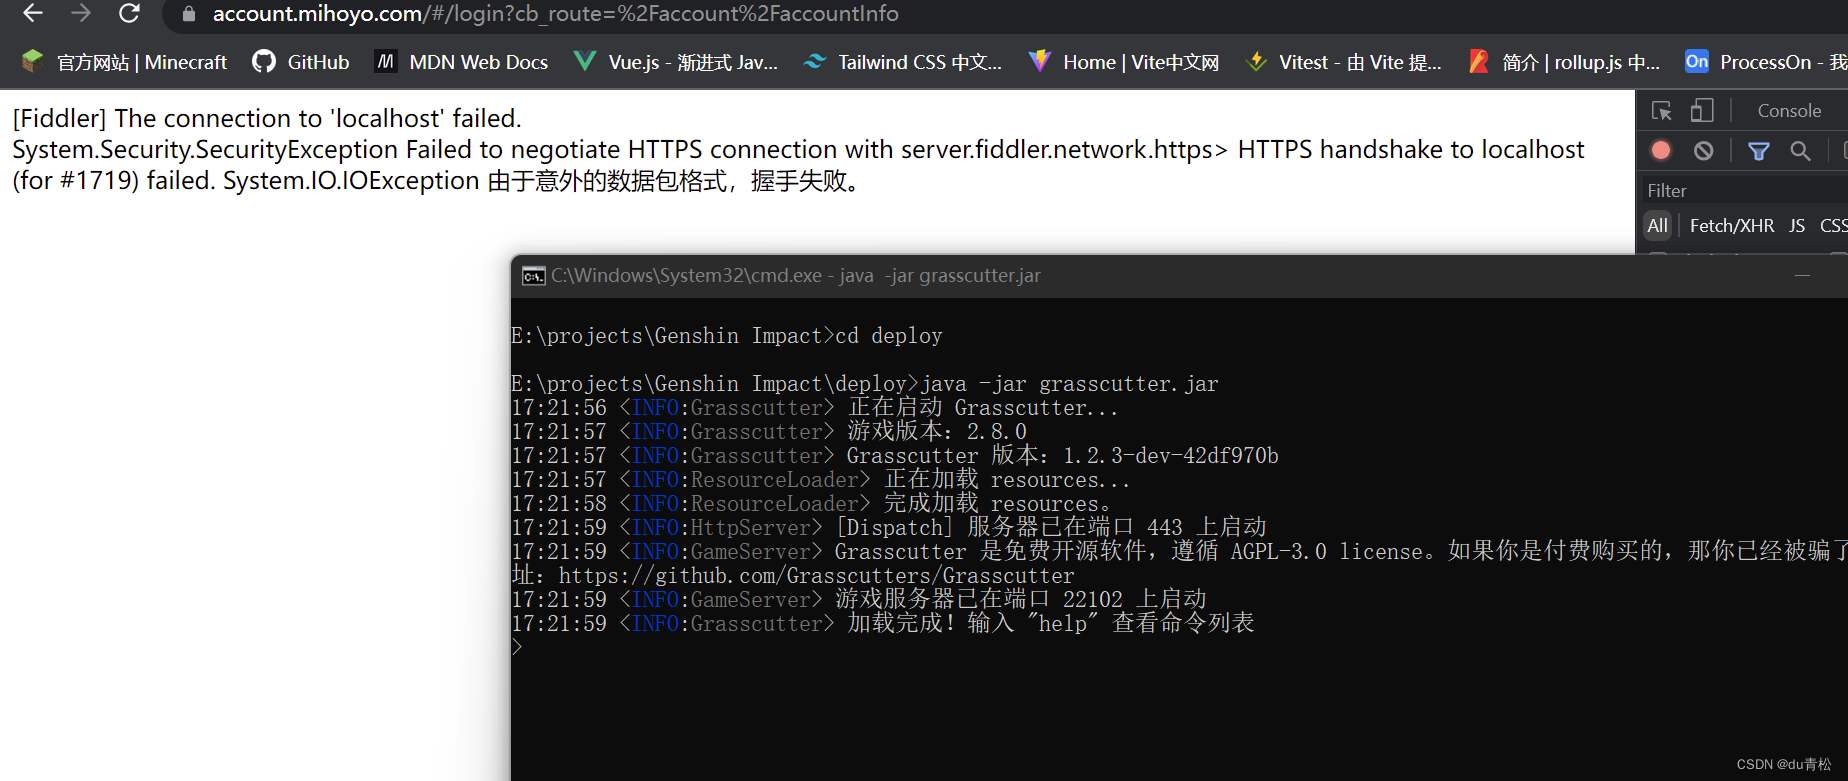1848x781 pixels.
Task: Click the Vue.js logo favicon
Action: (585, 62)
